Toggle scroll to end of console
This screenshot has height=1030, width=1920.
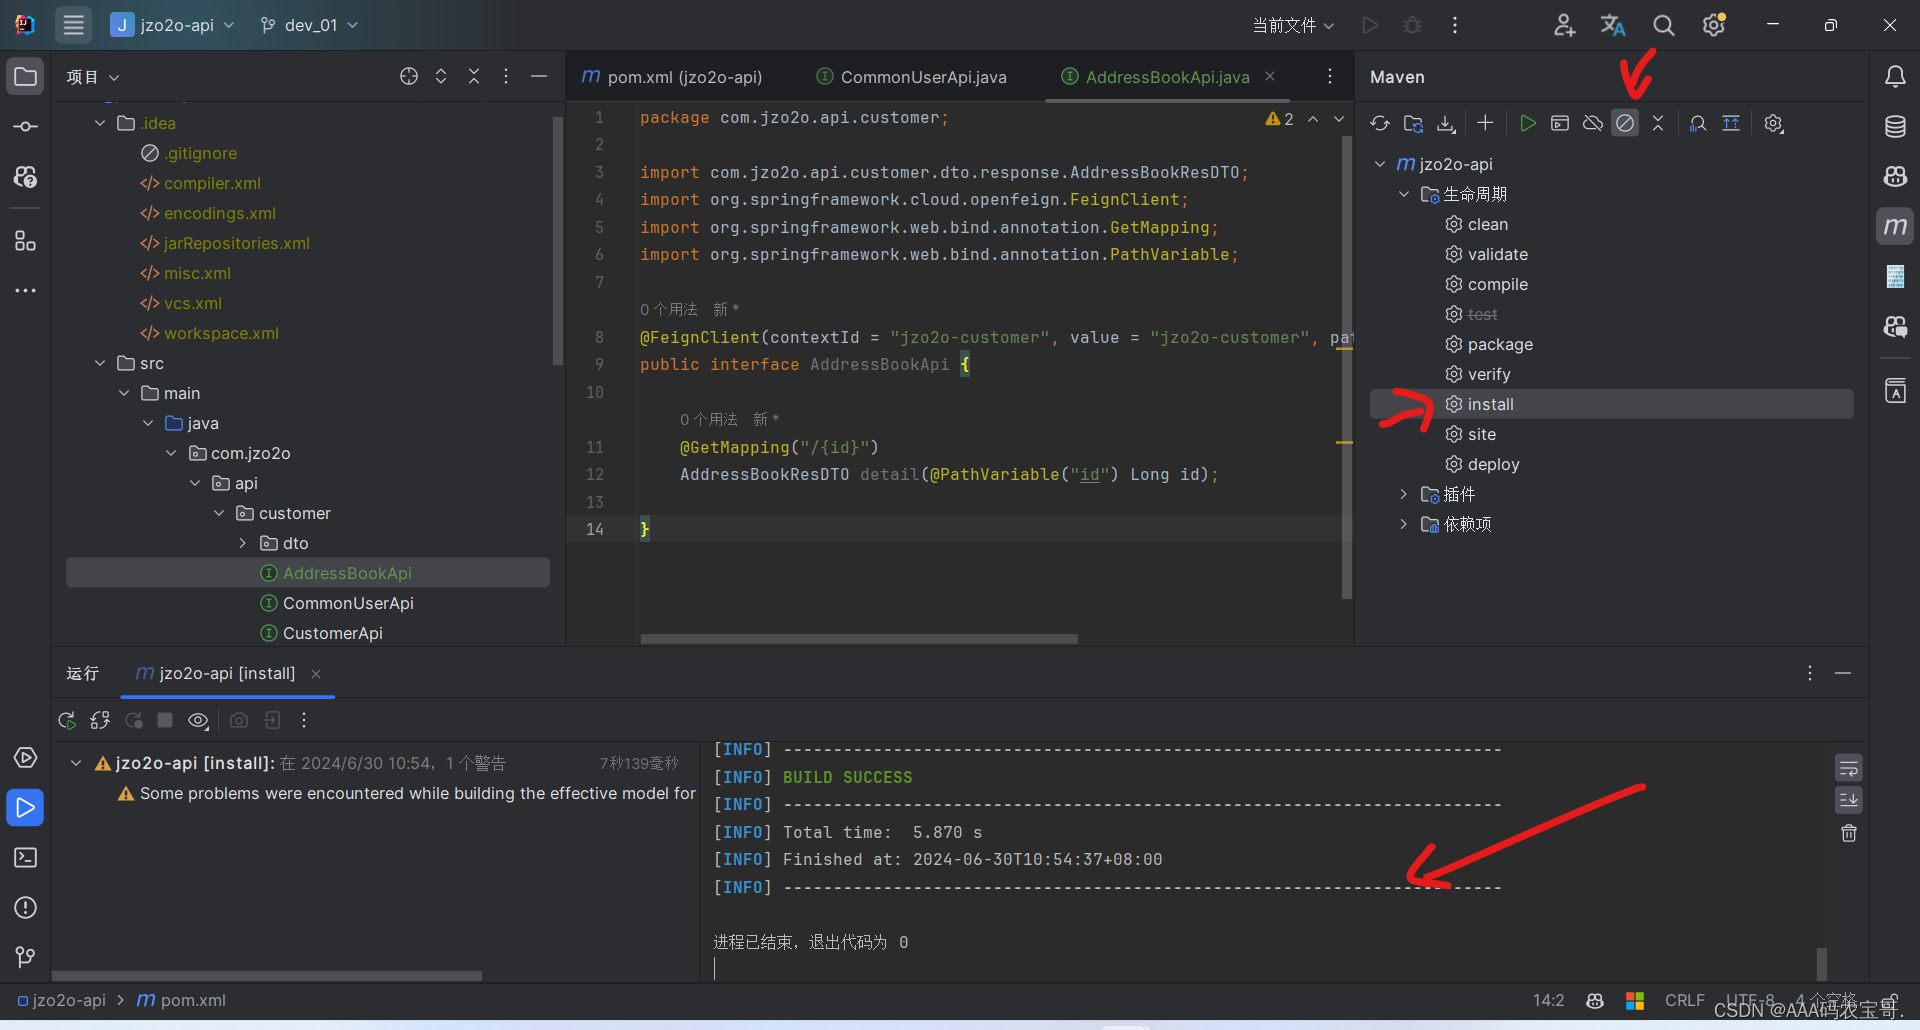point(1849,800)
